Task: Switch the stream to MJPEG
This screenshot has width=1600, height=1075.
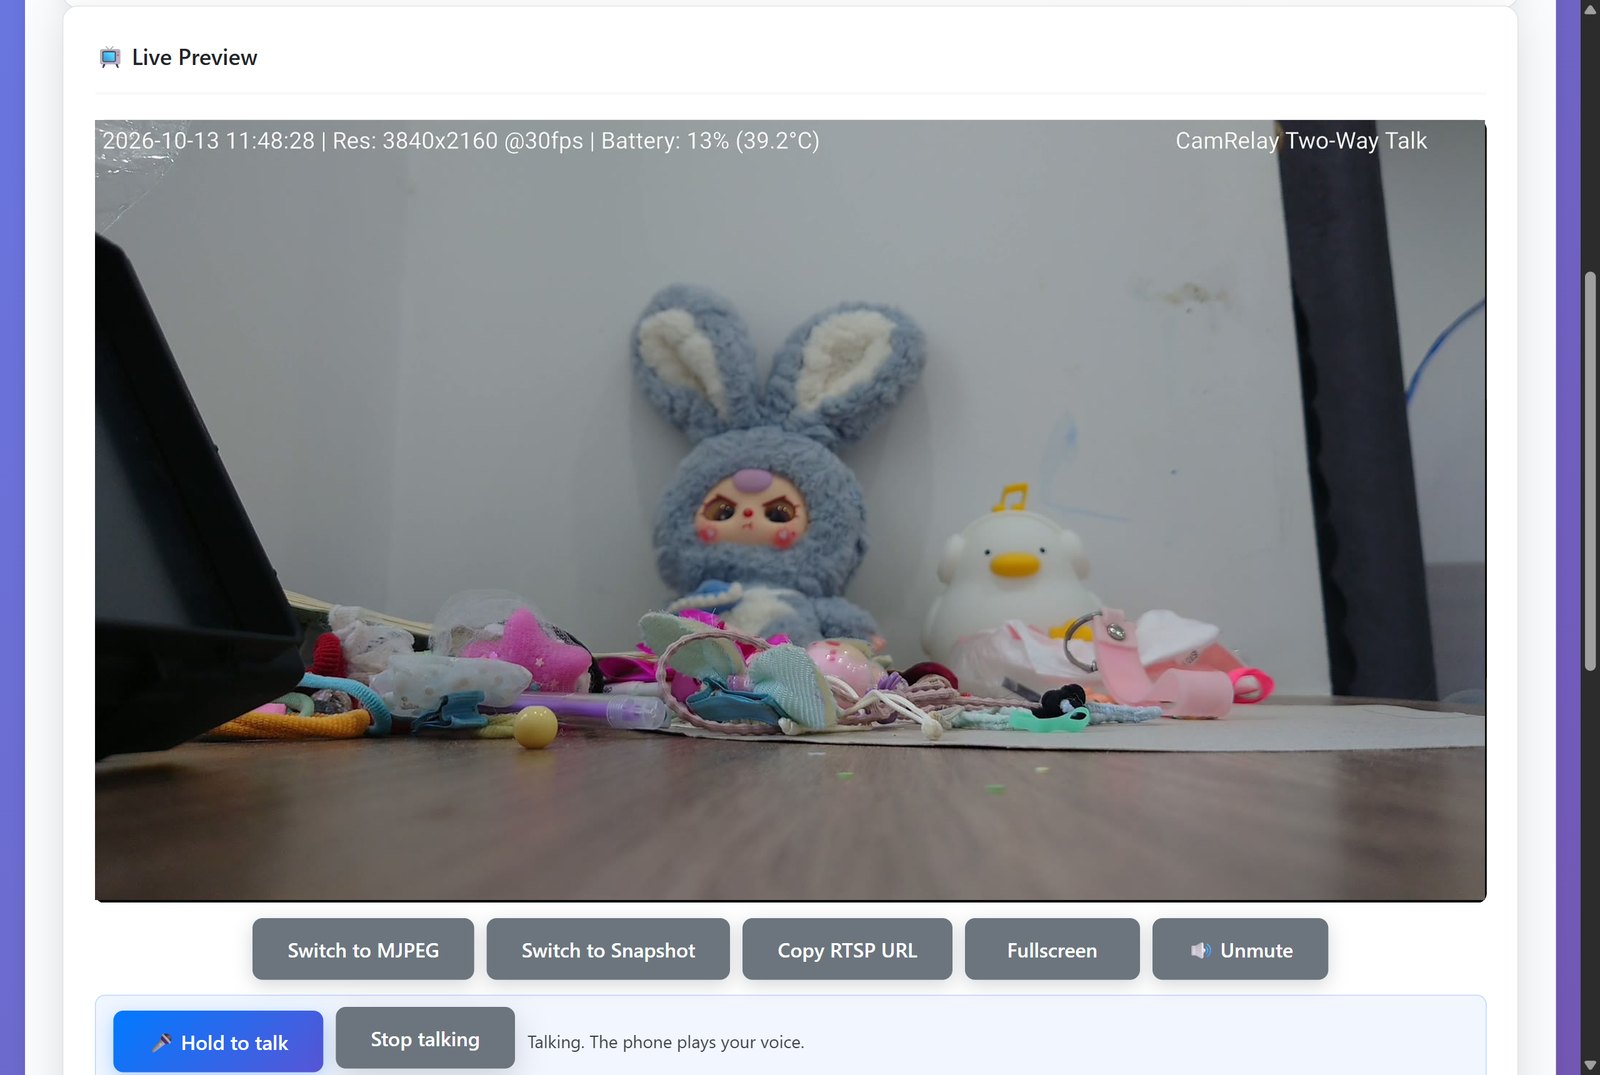Action: click(x=363, y=949)
